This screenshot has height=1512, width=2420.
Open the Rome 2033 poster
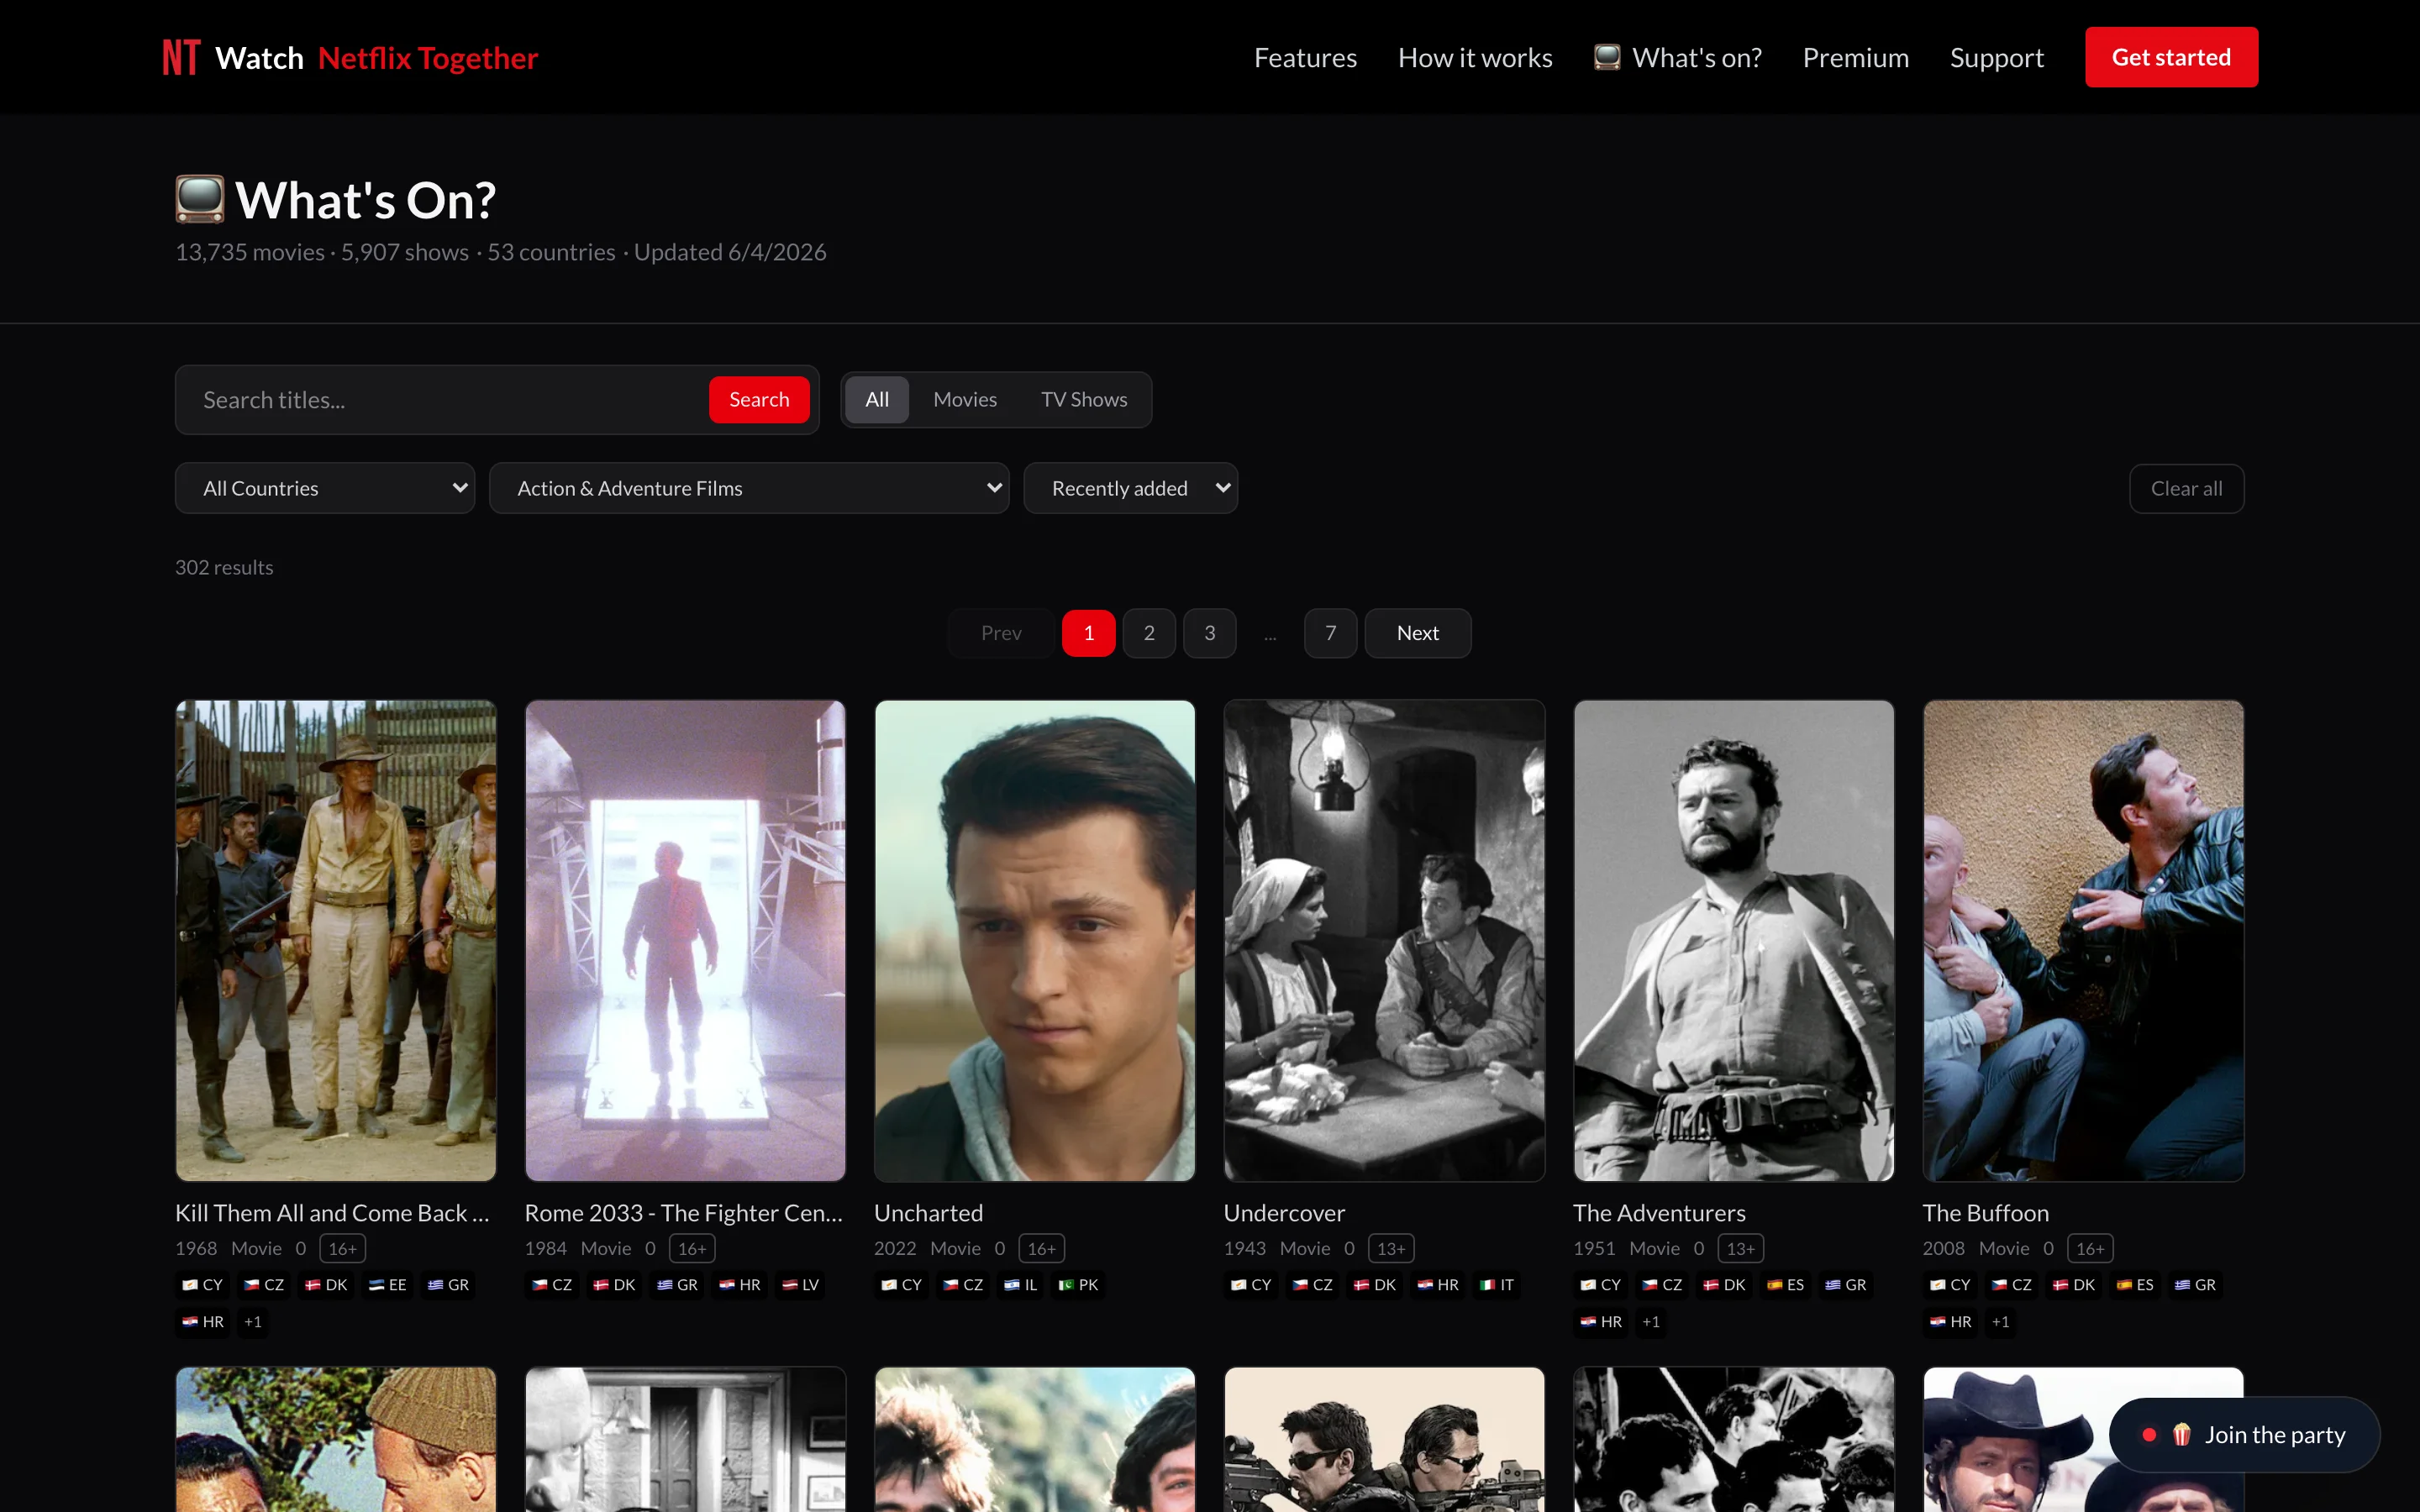(685, 940)
